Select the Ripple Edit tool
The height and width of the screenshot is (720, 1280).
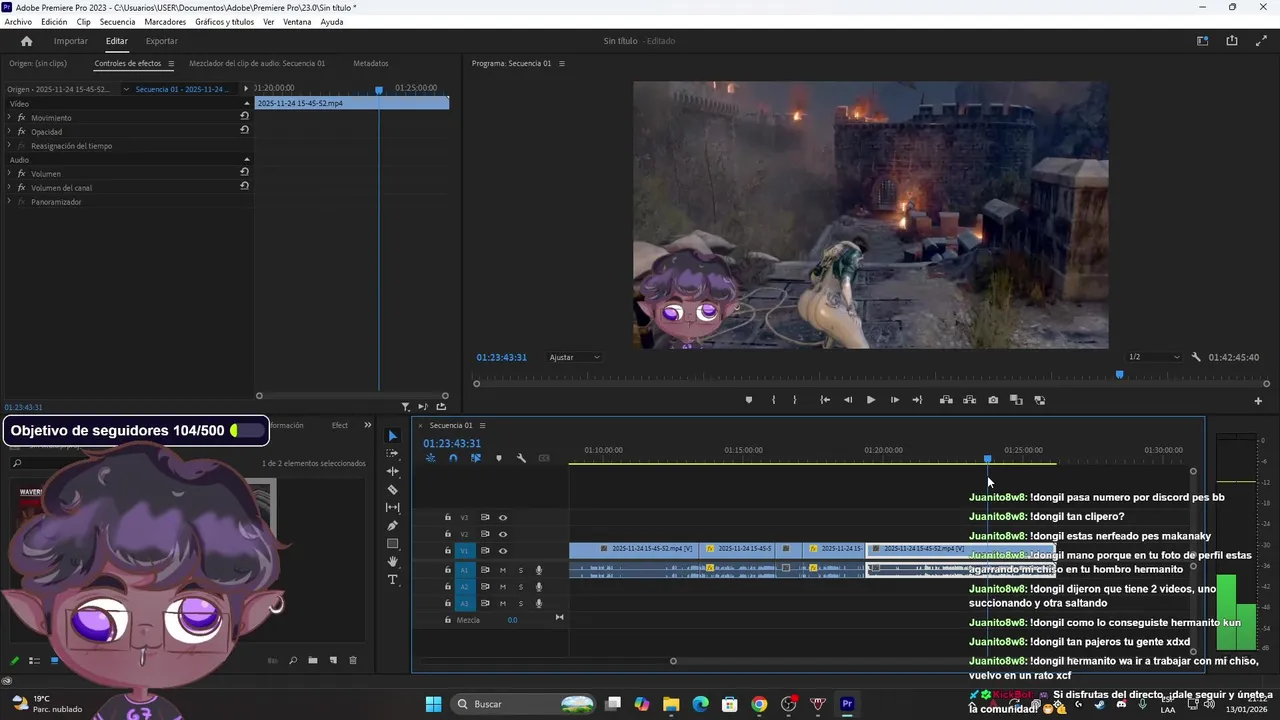[392, 471]
